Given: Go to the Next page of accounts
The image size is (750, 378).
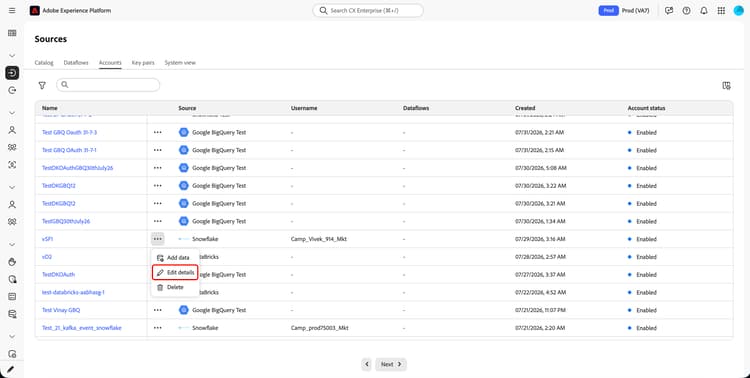Looking at the screenshot, I should [x=391, y=364].
